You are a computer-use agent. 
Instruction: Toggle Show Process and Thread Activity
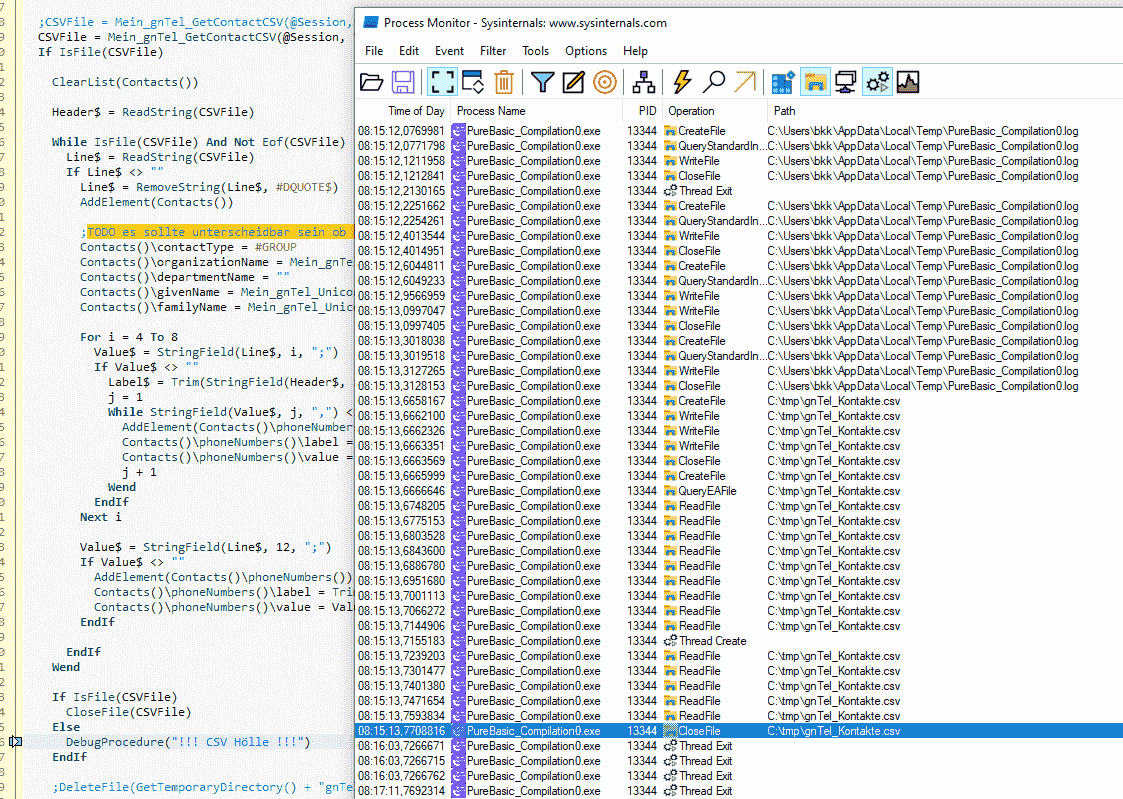coord(877,82)
